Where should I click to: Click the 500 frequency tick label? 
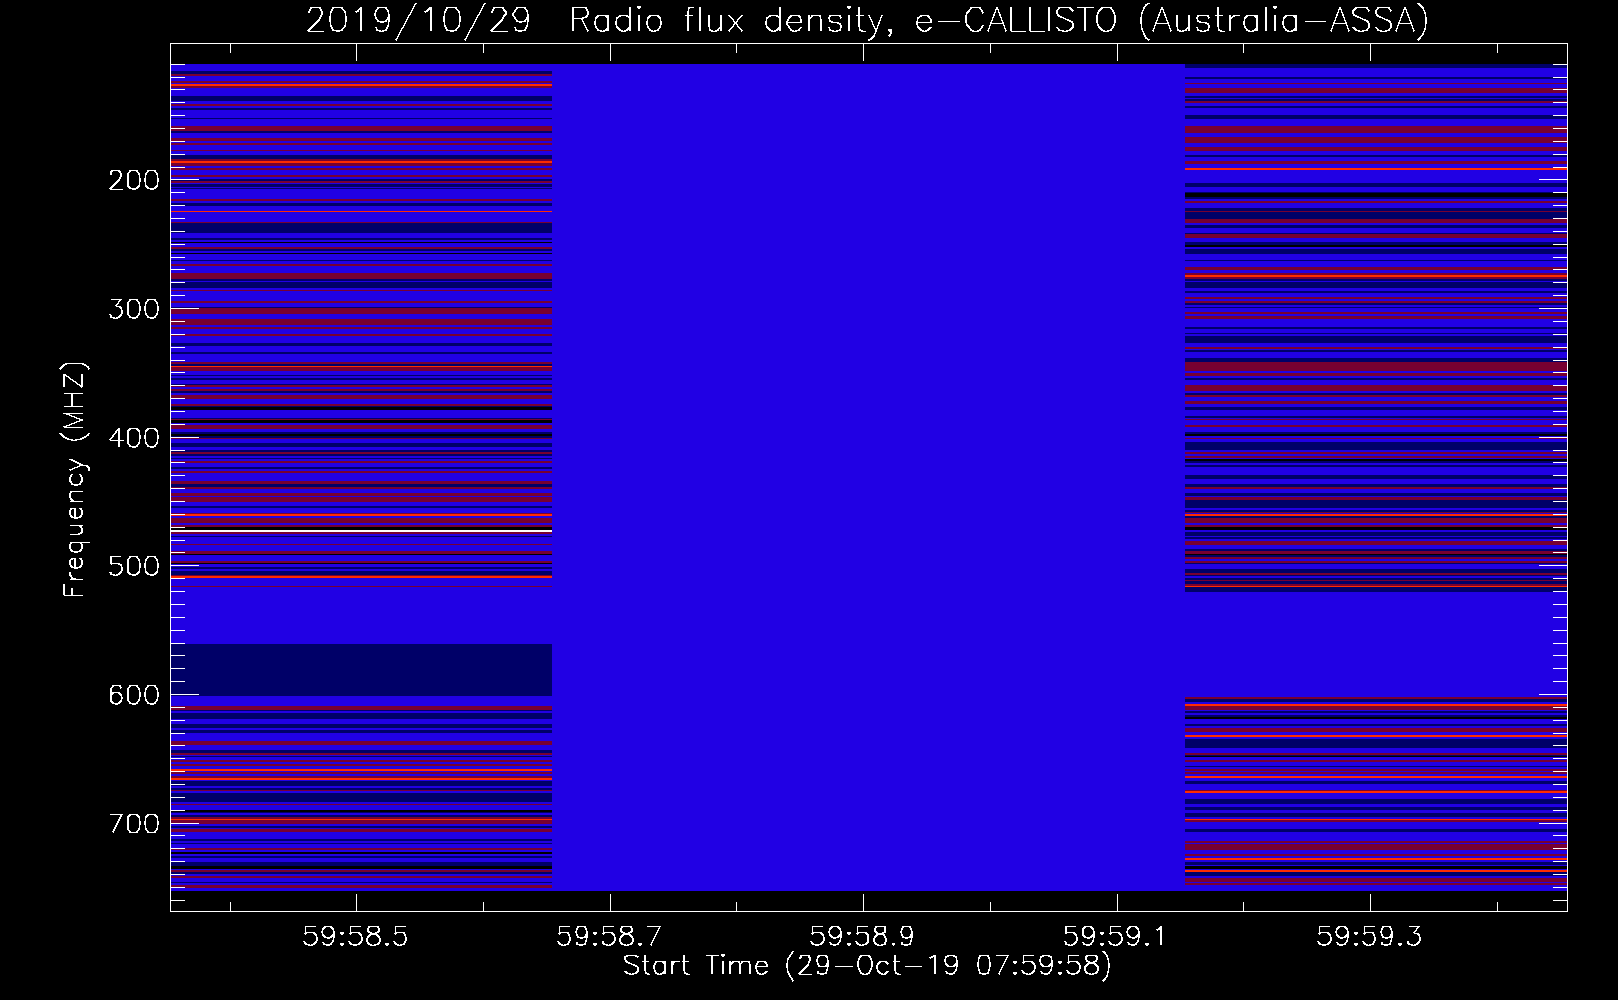tap(134, 566)
